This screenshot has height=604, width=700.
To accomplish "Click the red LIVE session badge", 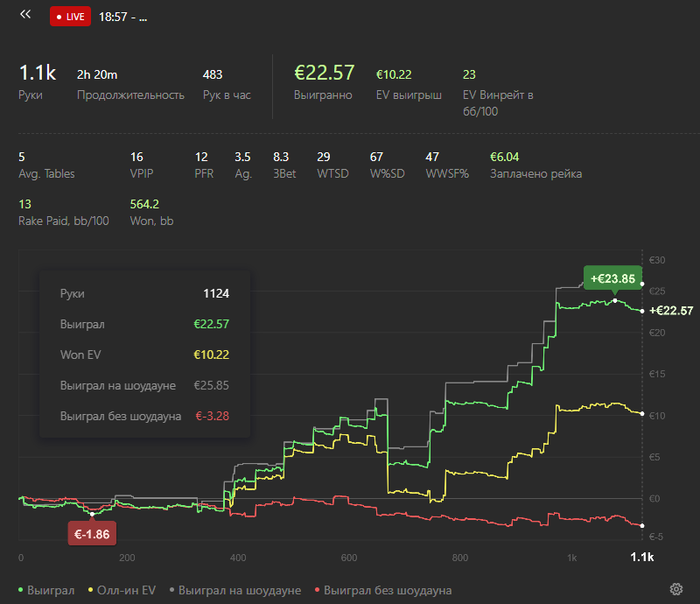I will 71,17.
